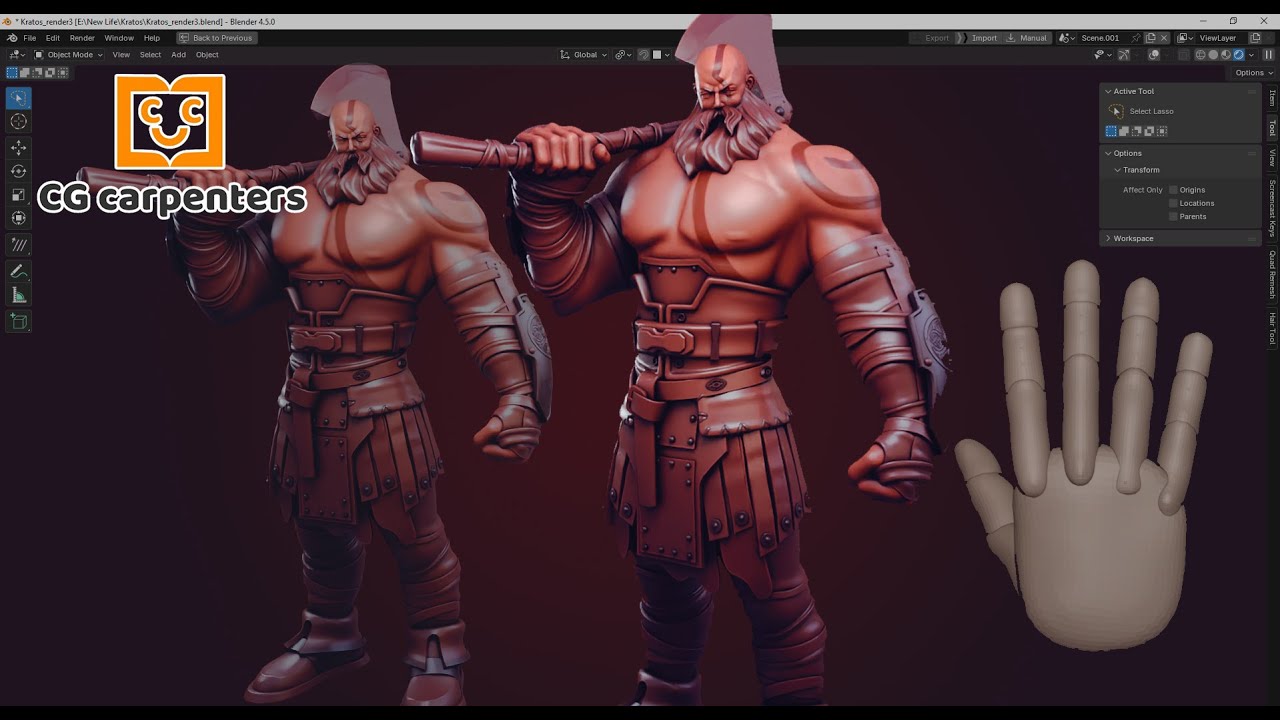Open the File menu

click(30, 38)
